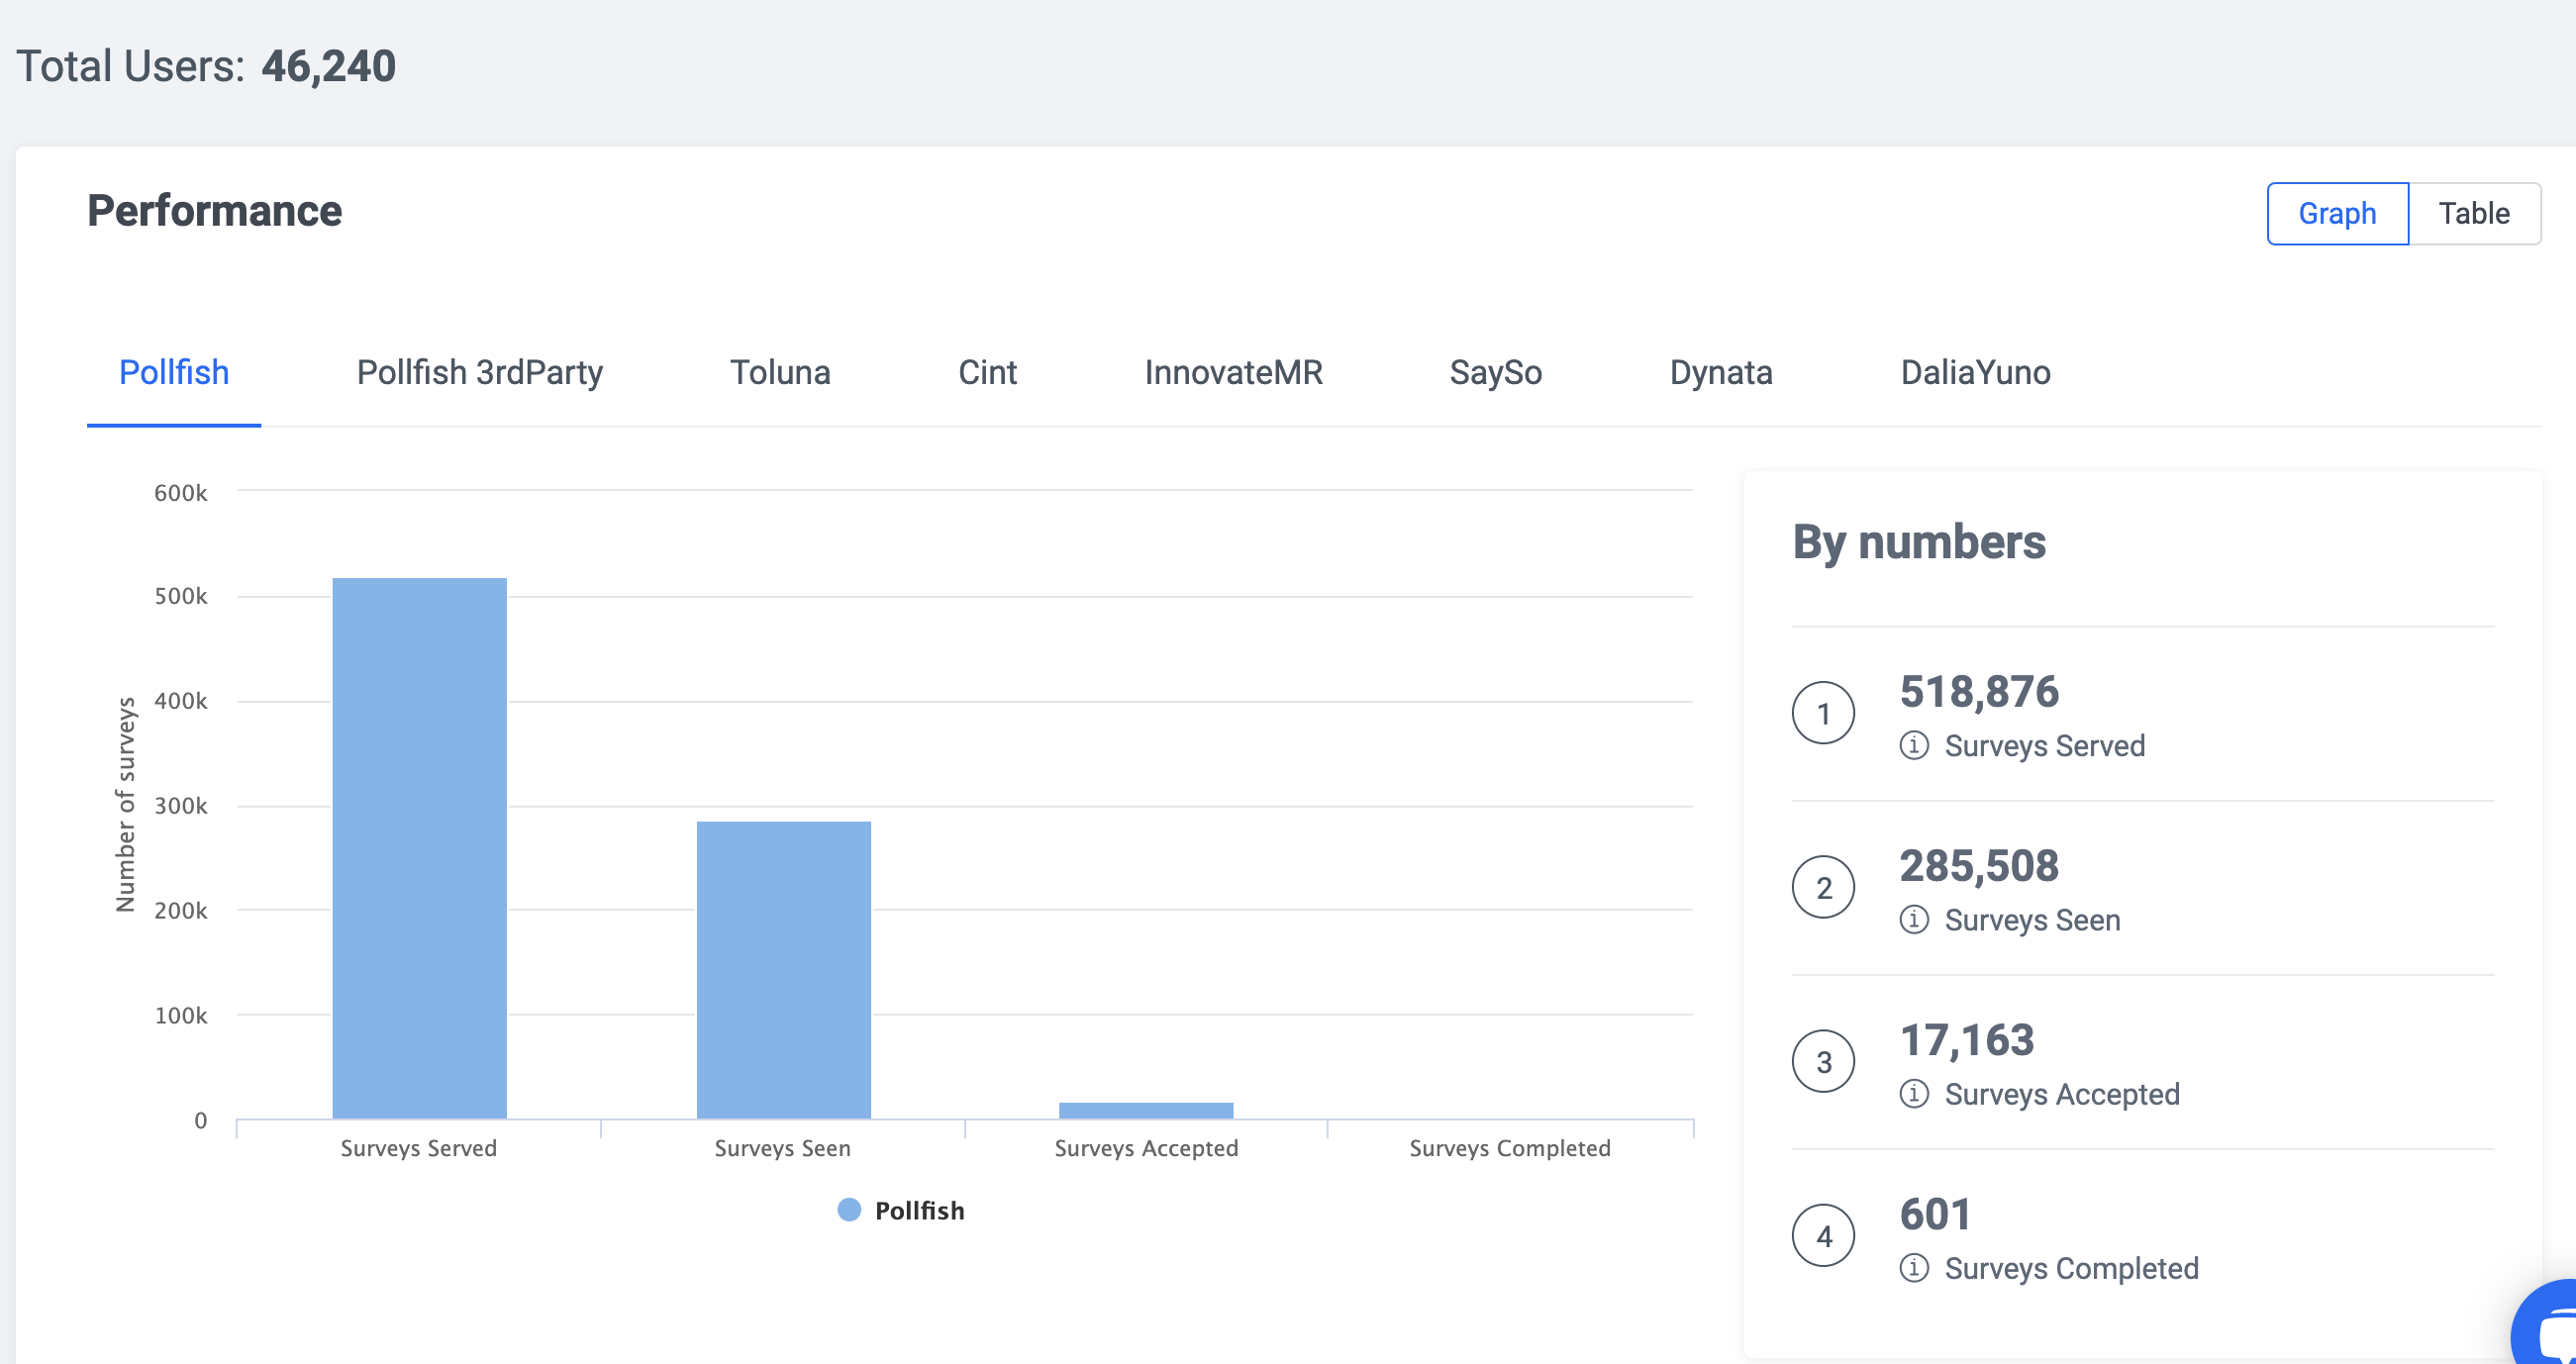Click the Number of surveys axis title
Screen dimensions: 2576x1364
click(x=126, y=805)
